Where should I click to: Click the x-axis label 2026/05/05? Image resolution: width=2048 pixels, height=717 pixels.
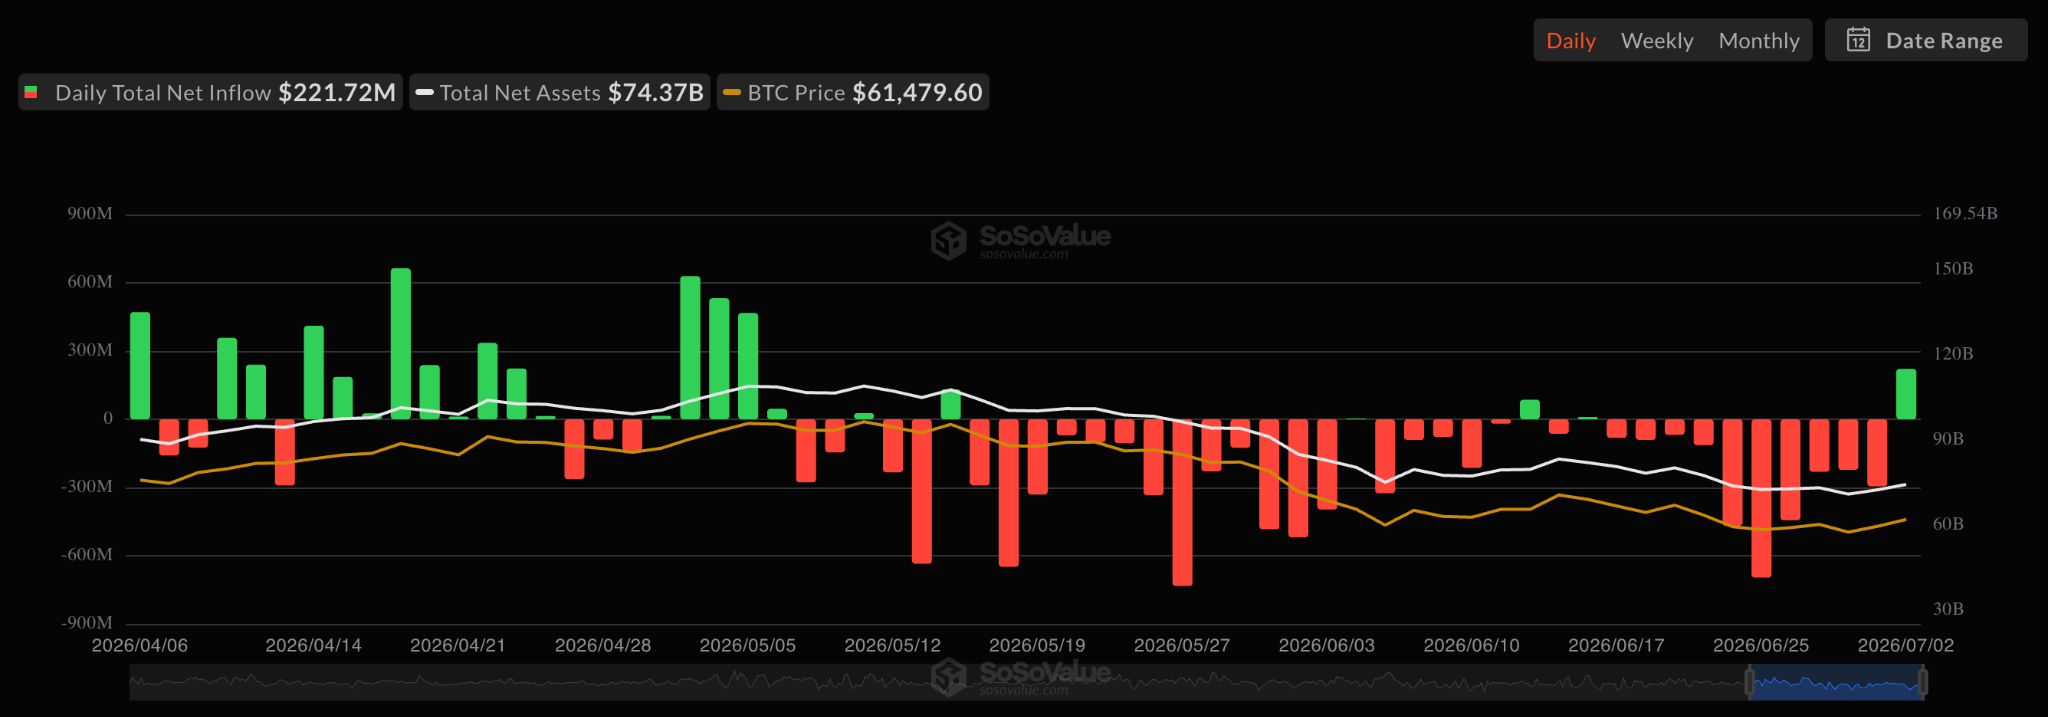pos(748,645)
